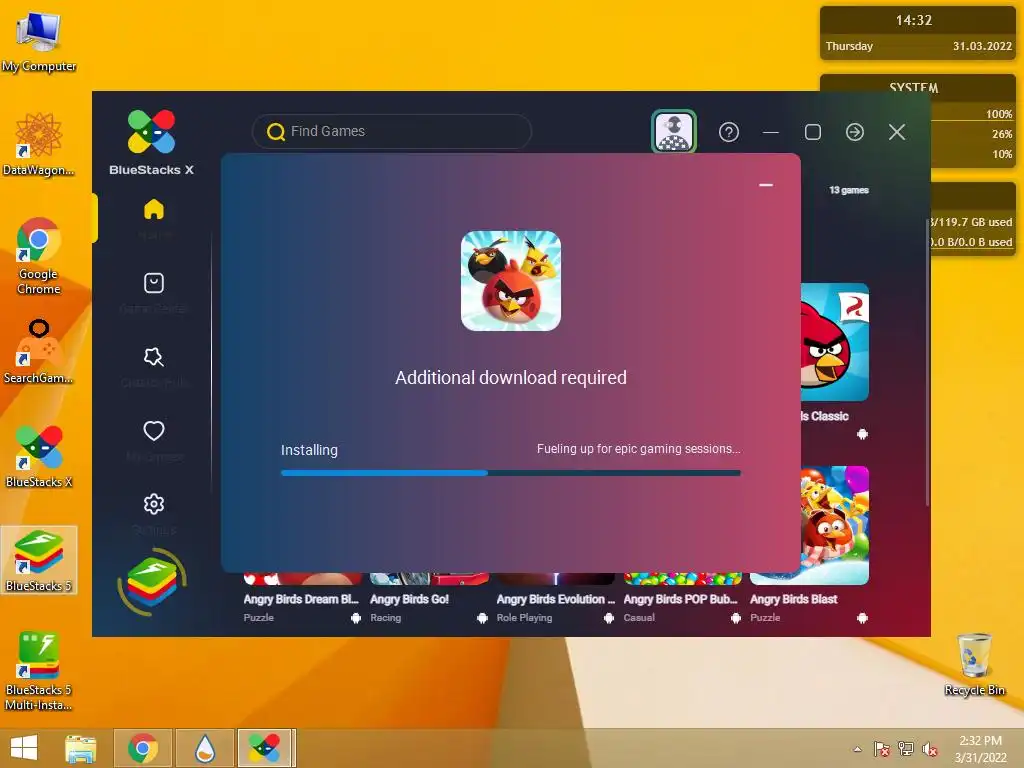Click the search magnifier icon
The width and height of the screenshot is (1024, 768).
coord(276,132)
